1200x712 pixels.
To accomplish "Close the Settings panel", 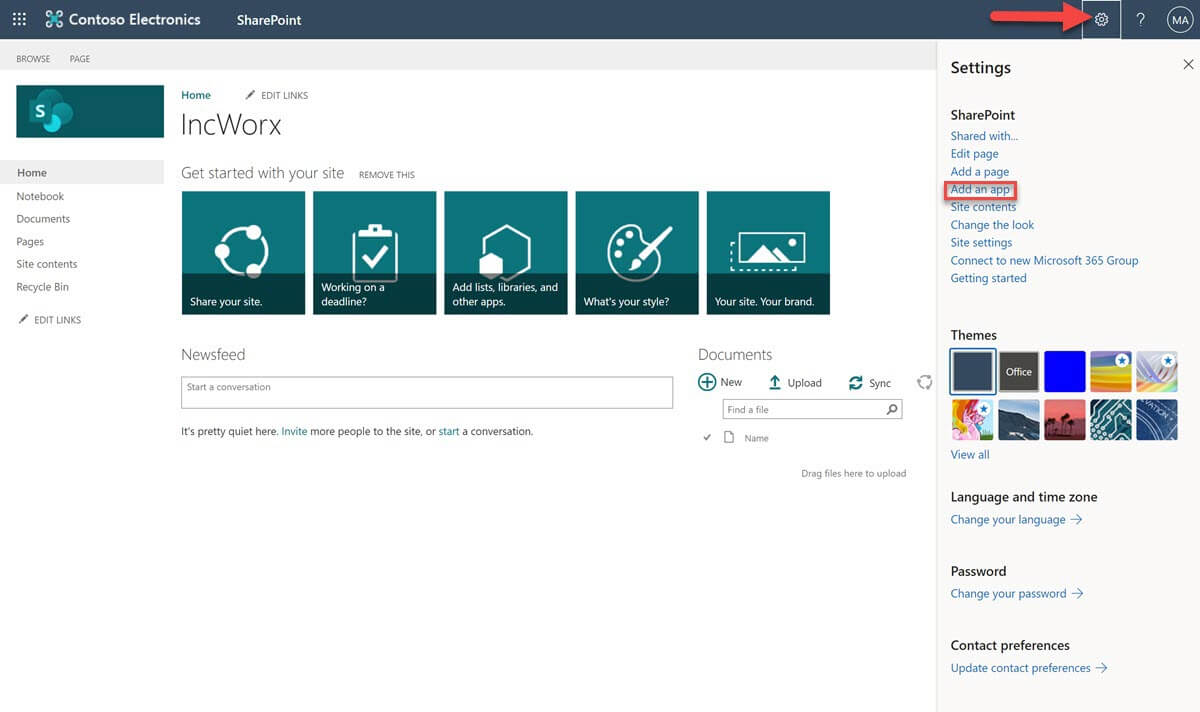I will (x=1188, y=64).
